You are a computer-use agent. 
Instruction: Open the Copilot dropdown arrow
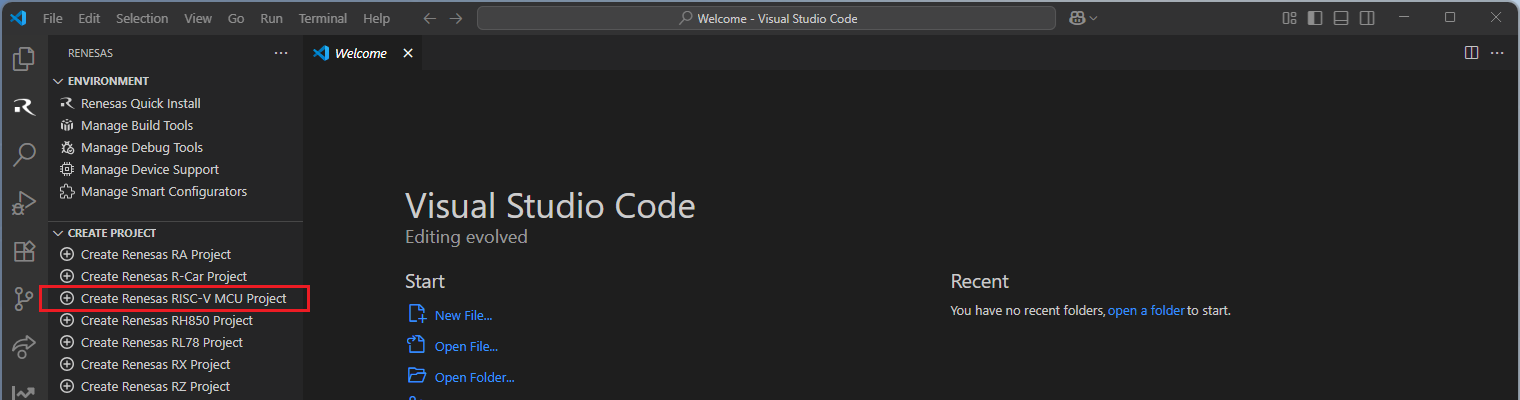1093,18
